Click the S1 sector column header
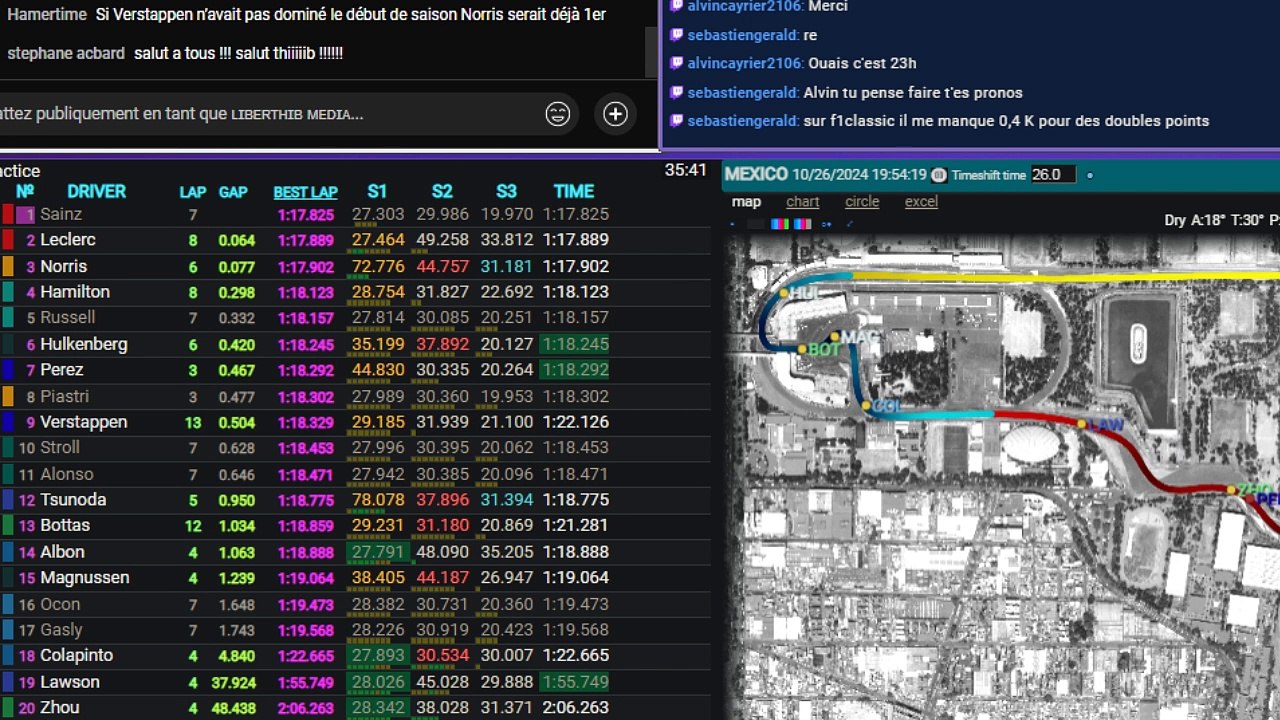This screenshot has height=720, width=1280. [x=377, y=191]
